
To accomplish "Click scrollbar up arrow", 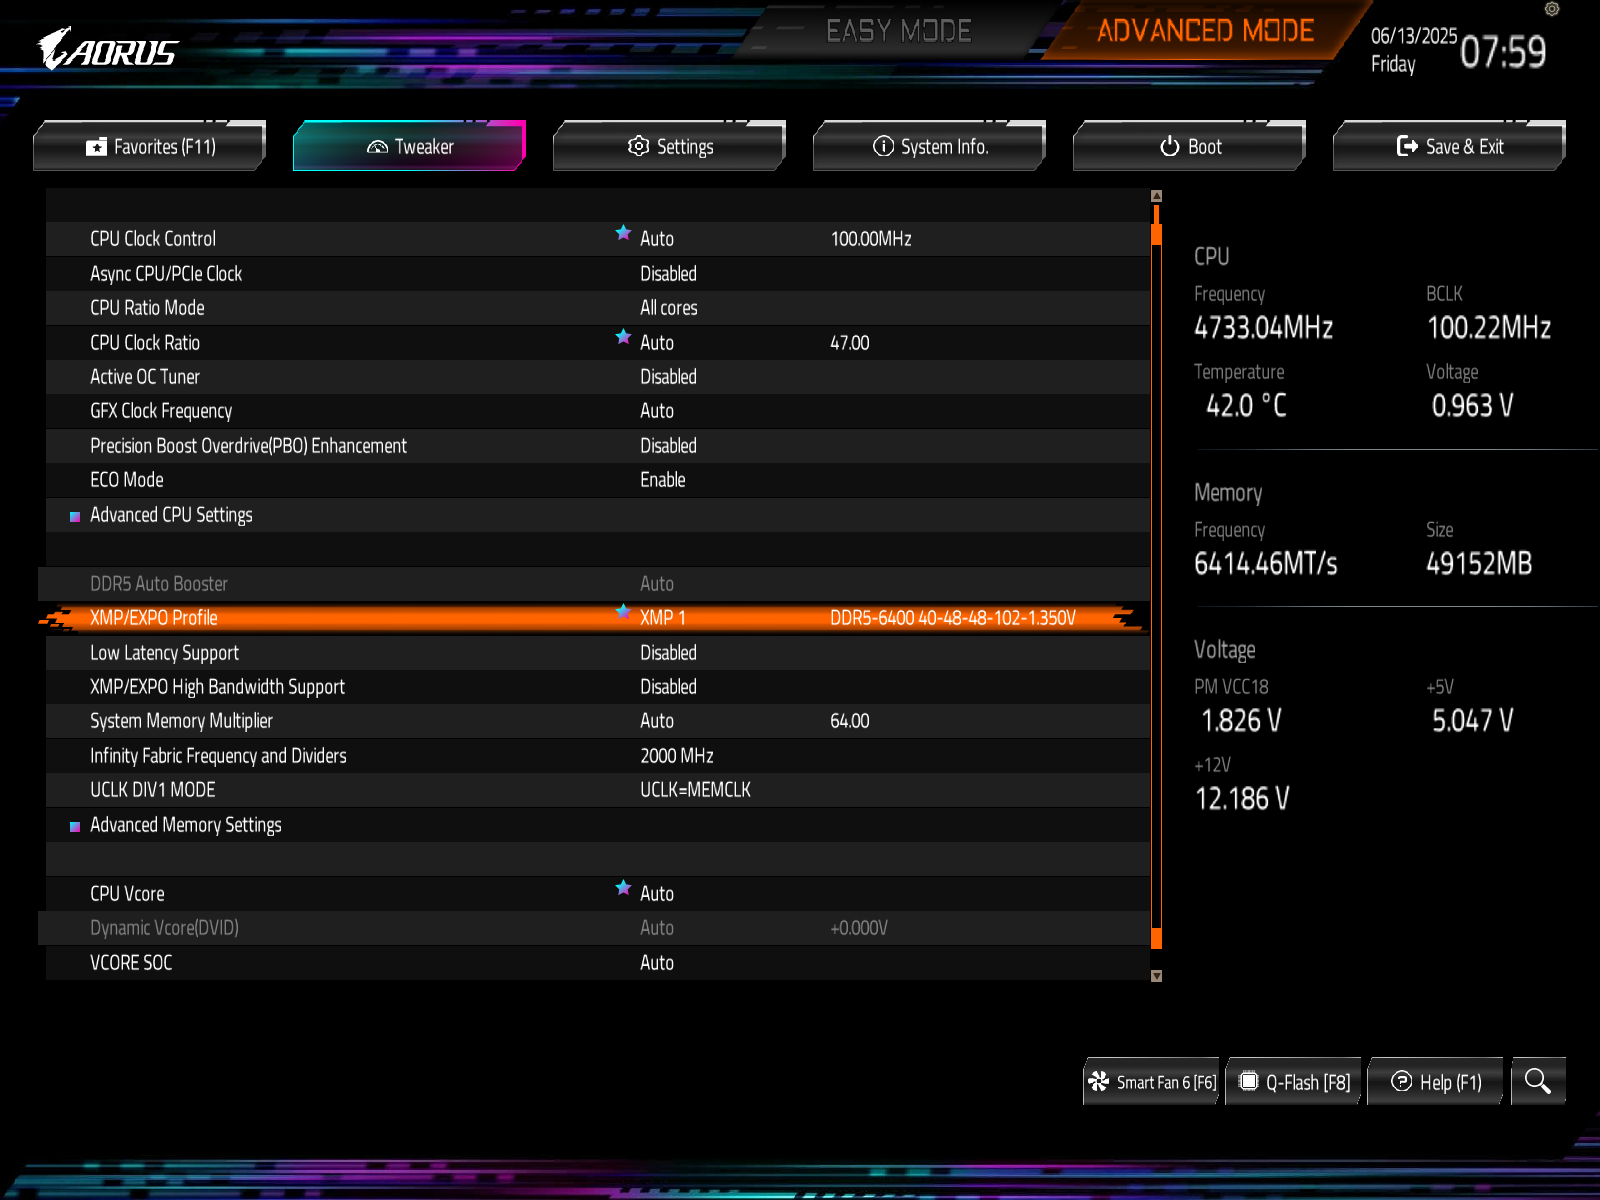I will (x=1156, y=196).
